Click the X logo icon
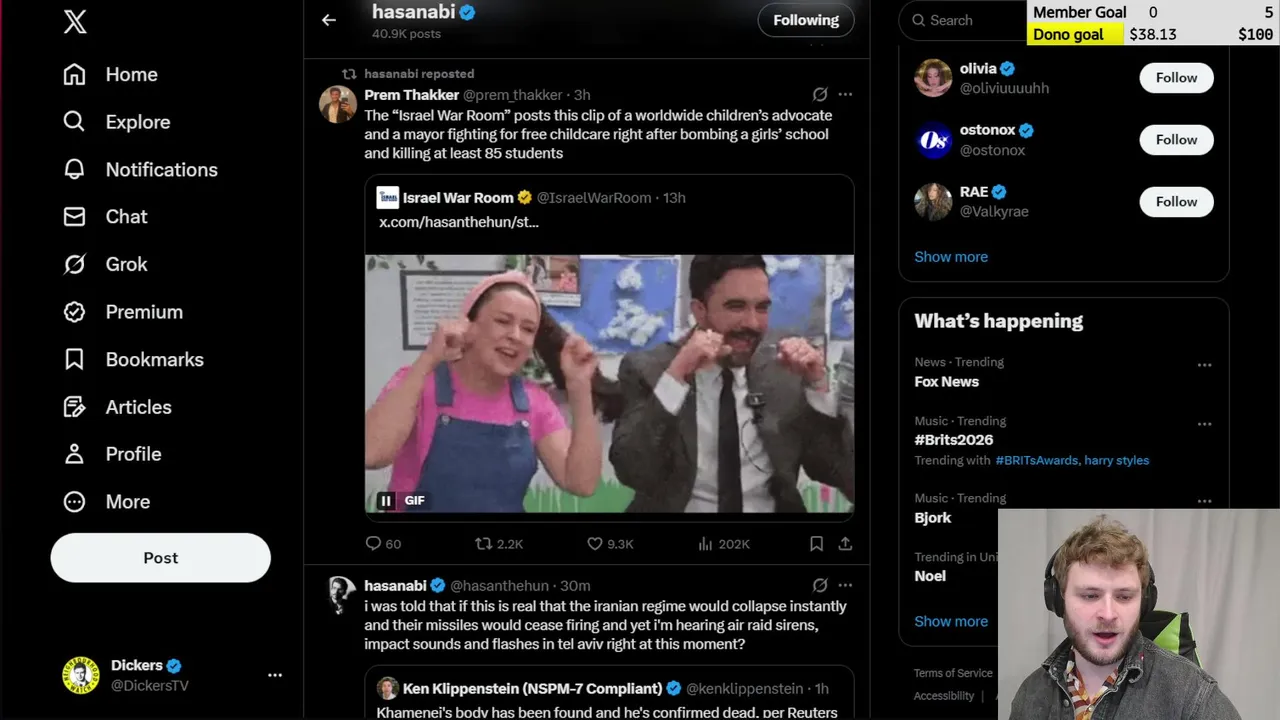The image size is (1280, 720). click(75, 22)
